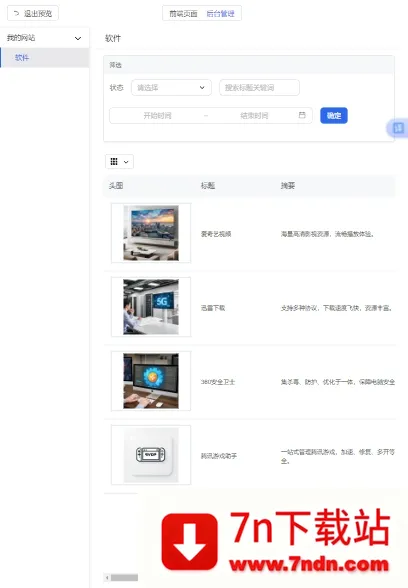Switch to the 后台管理 tab
Image resolution: width=408 pixels, height=588 pixels.
pyautogui.click(x=220, y=14)
